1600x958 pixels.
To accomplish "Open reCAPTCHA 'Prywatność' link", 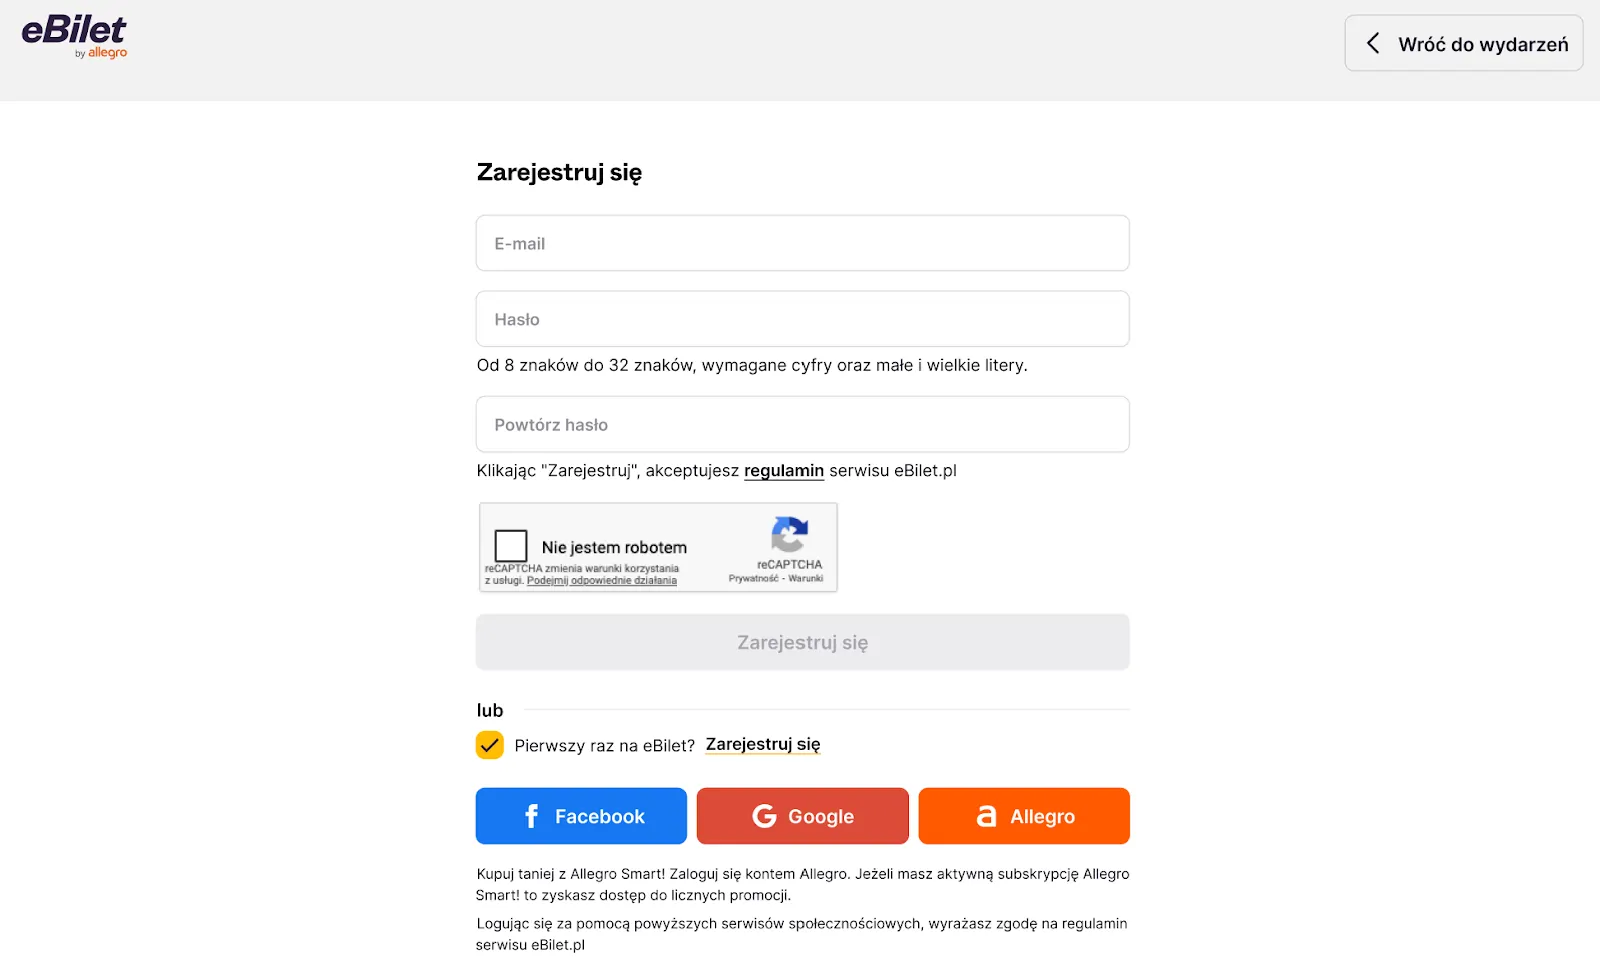I will tap(753, 578).
